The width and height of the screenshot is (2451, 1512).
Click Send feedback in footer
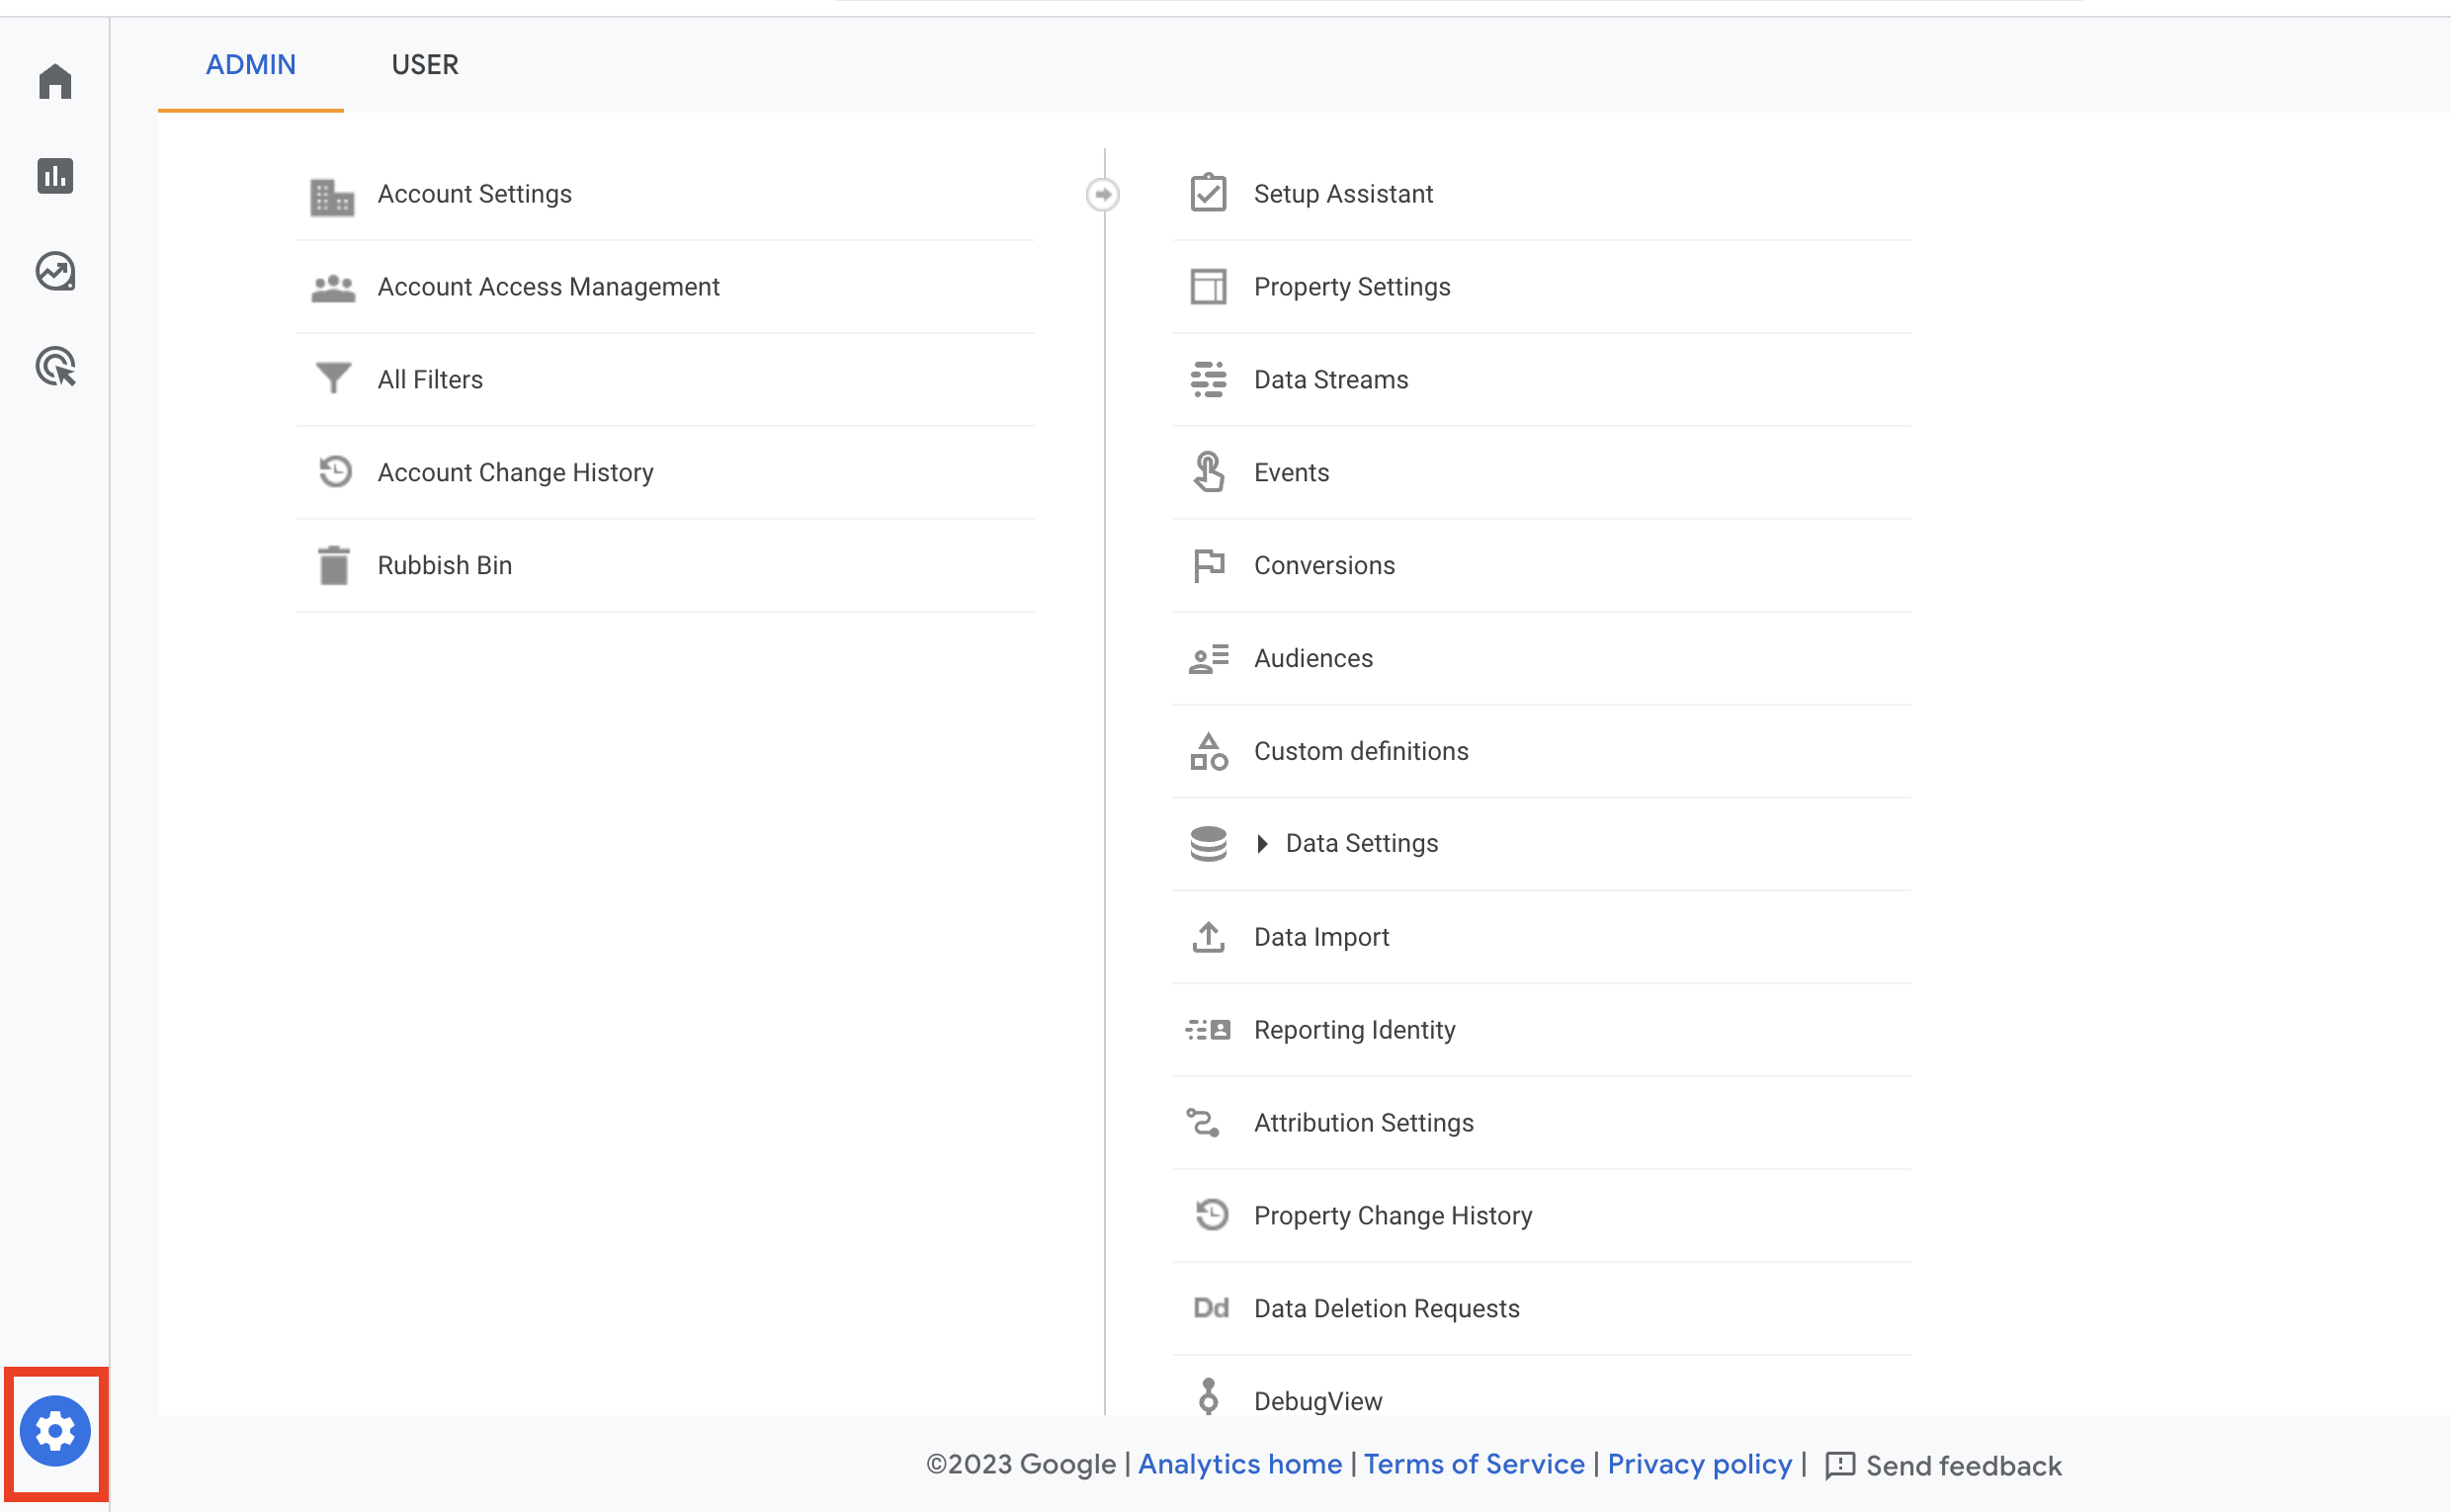click(1943, 1466)
